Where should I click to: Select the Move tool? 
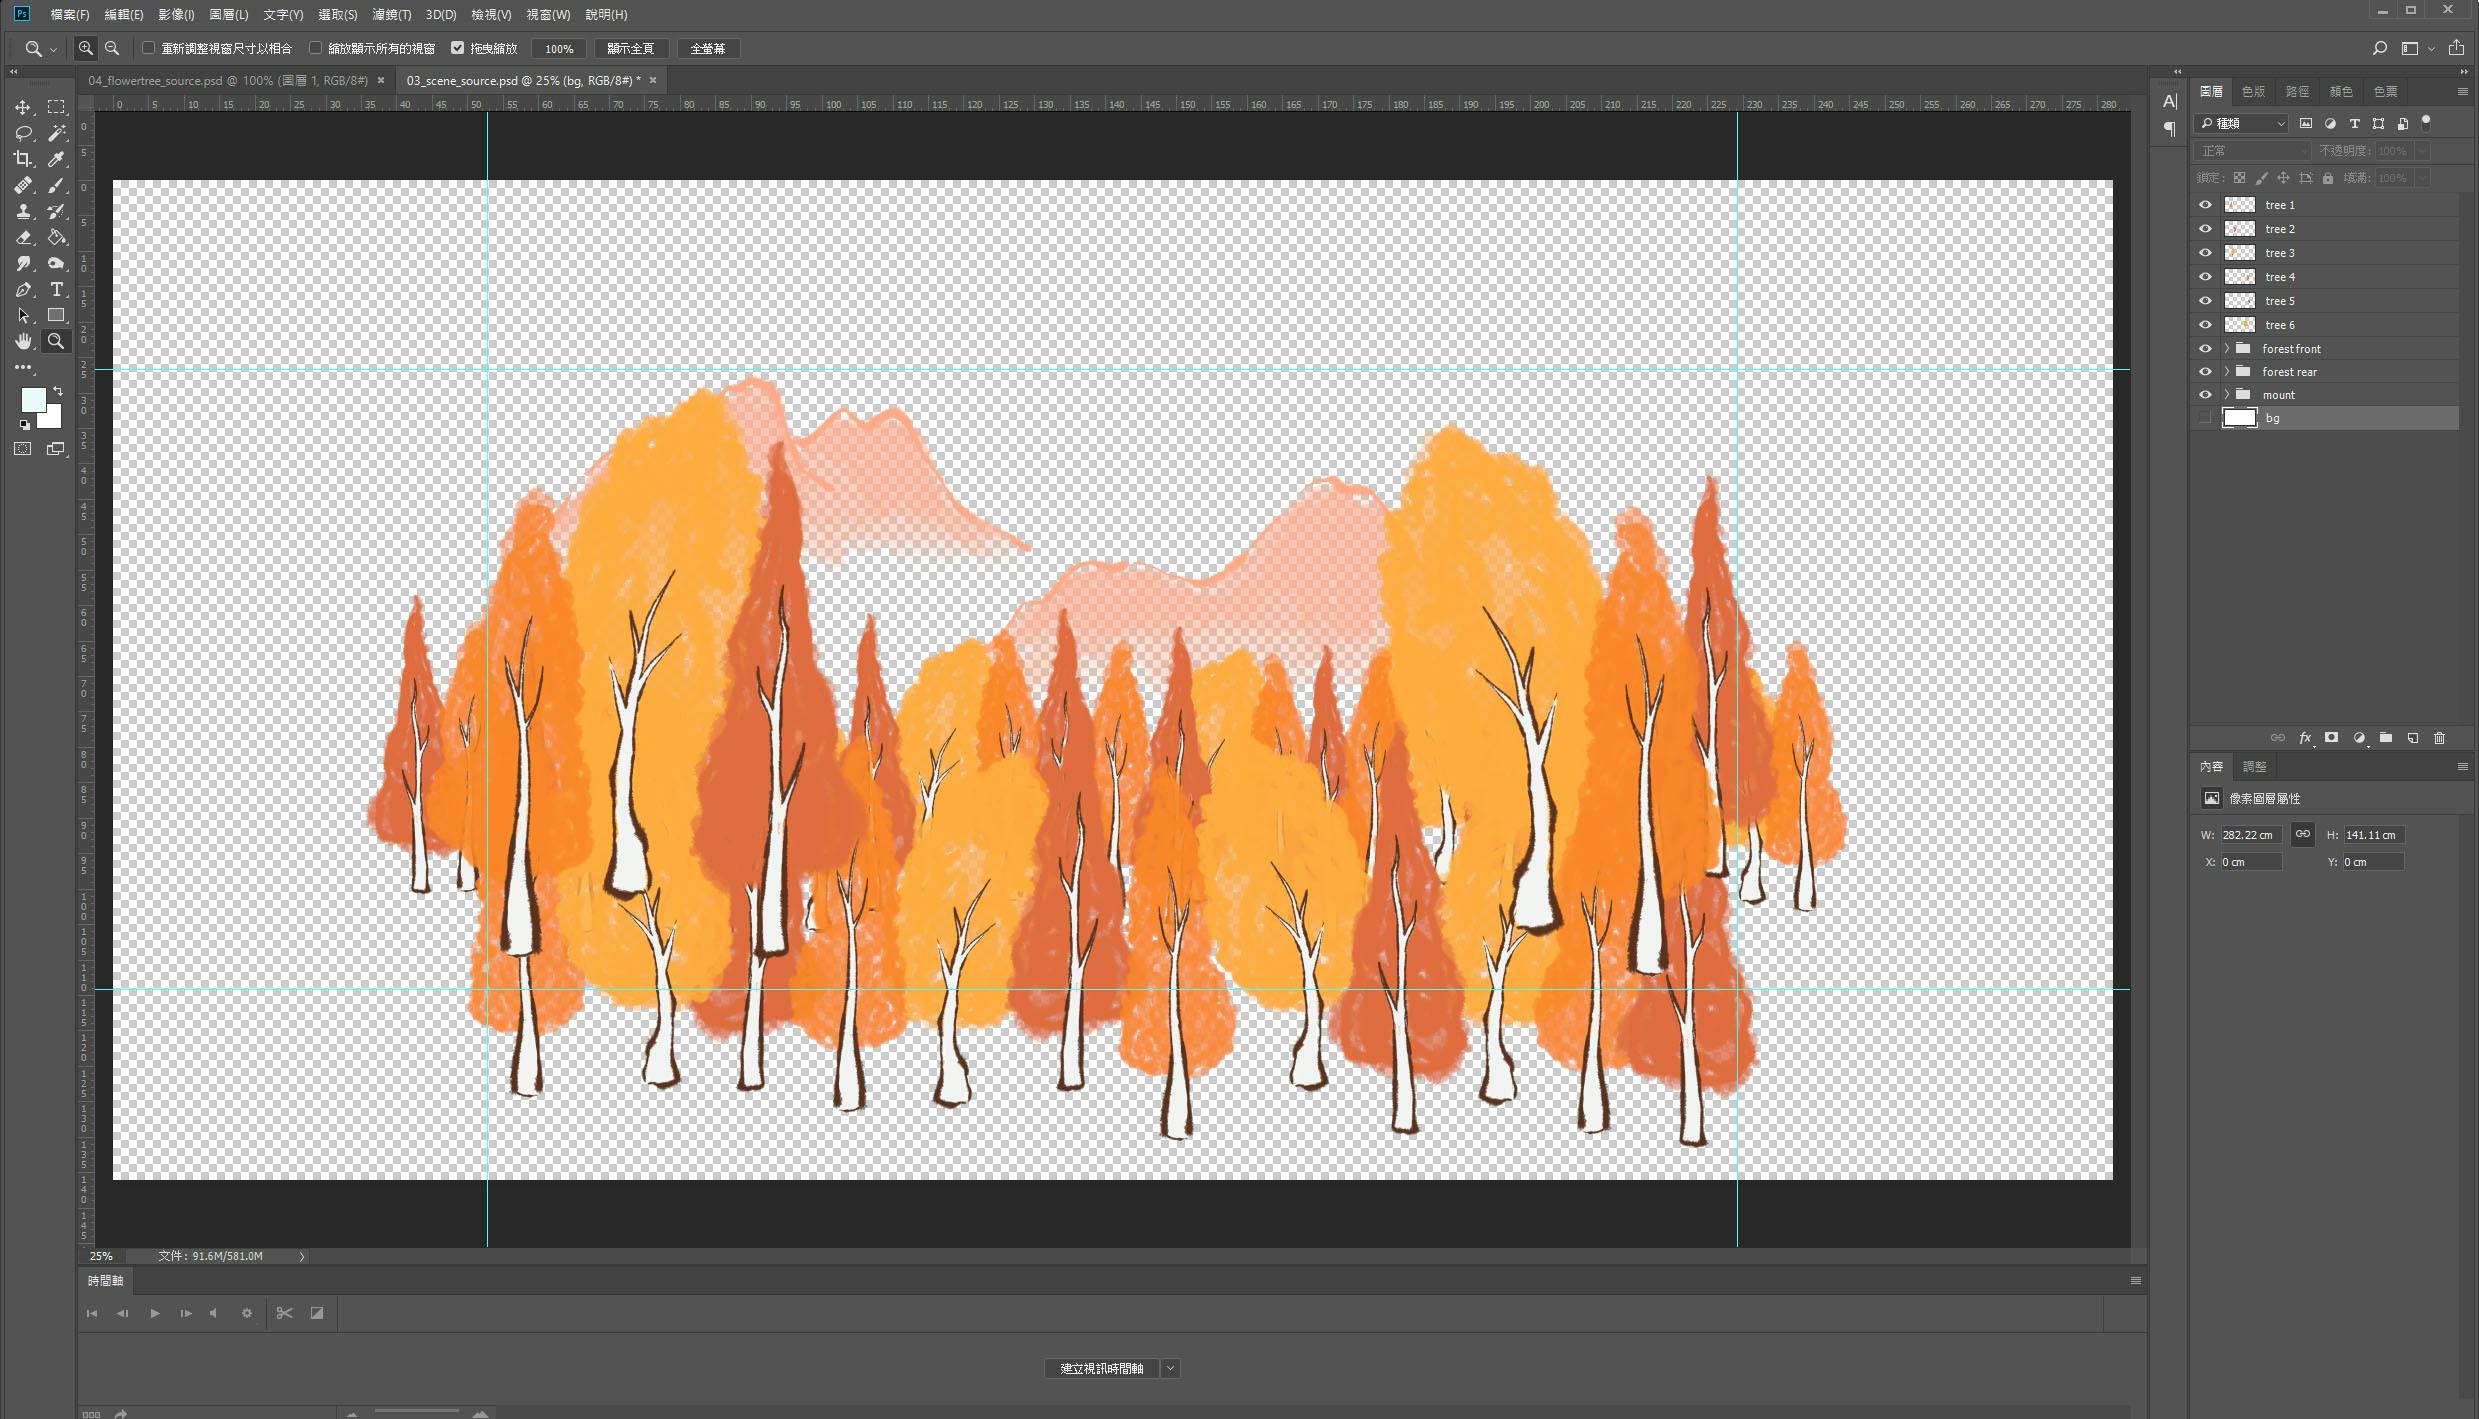click(x=22, y=107)
